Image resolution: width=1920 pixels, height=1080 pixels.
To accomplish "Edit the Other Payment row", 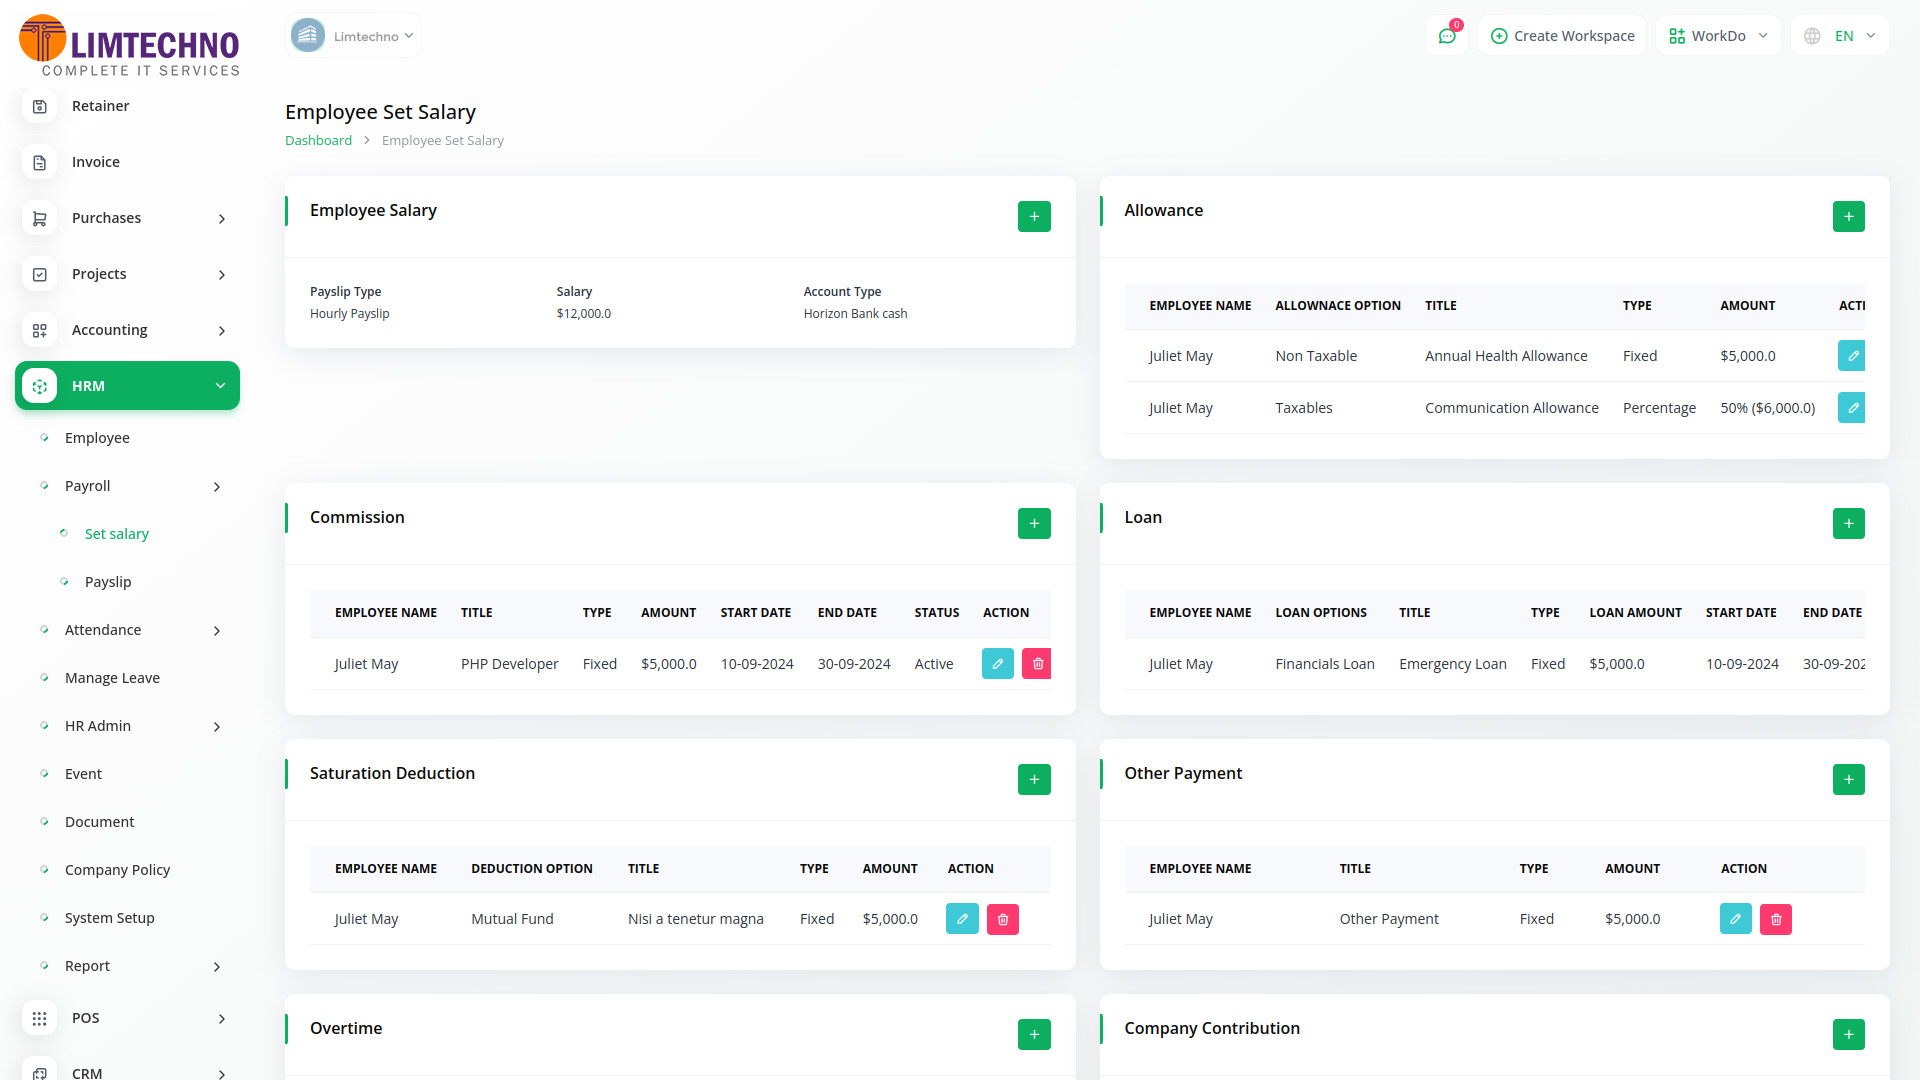I will coord(1735,920).
